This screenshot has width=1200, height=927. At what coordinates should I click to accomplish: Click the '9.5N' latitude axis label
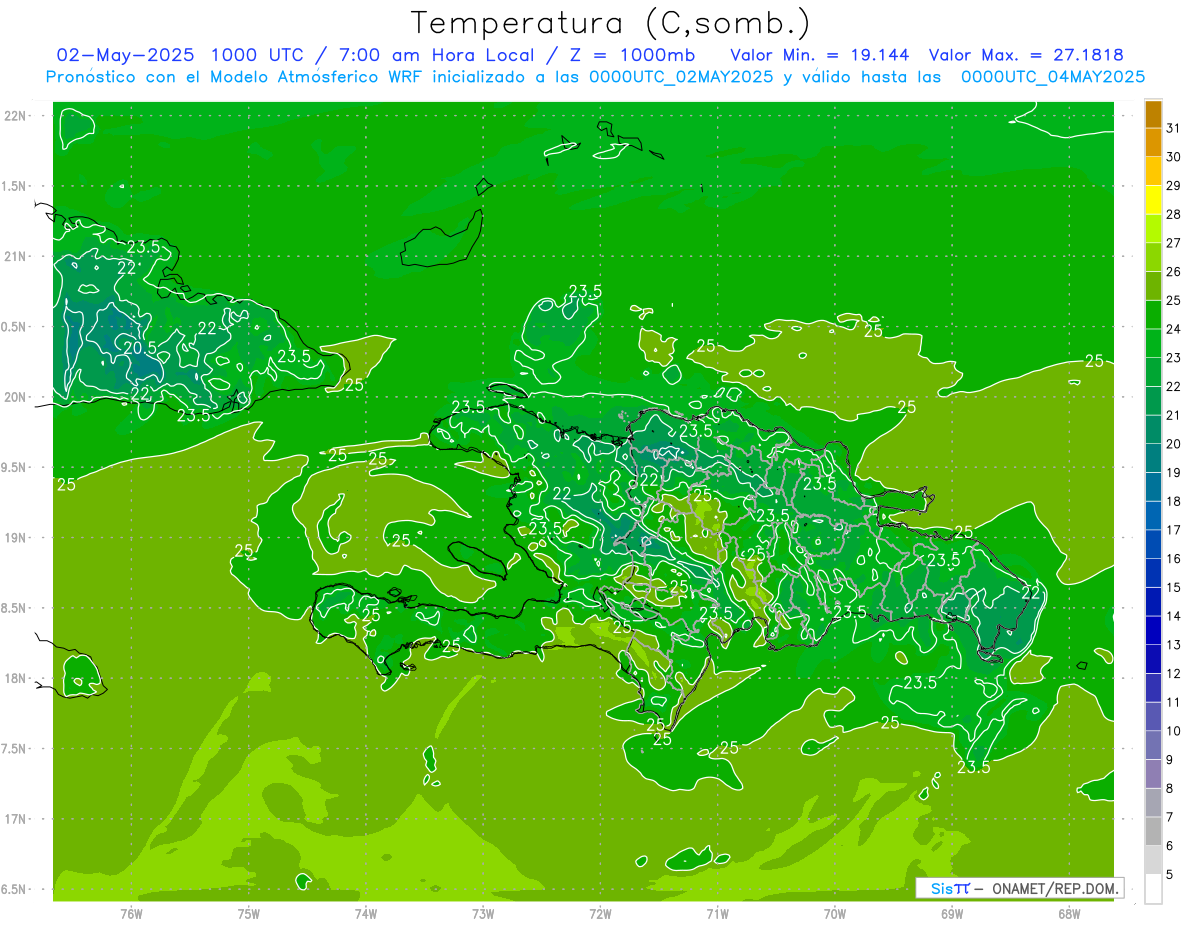coord(15,467)
